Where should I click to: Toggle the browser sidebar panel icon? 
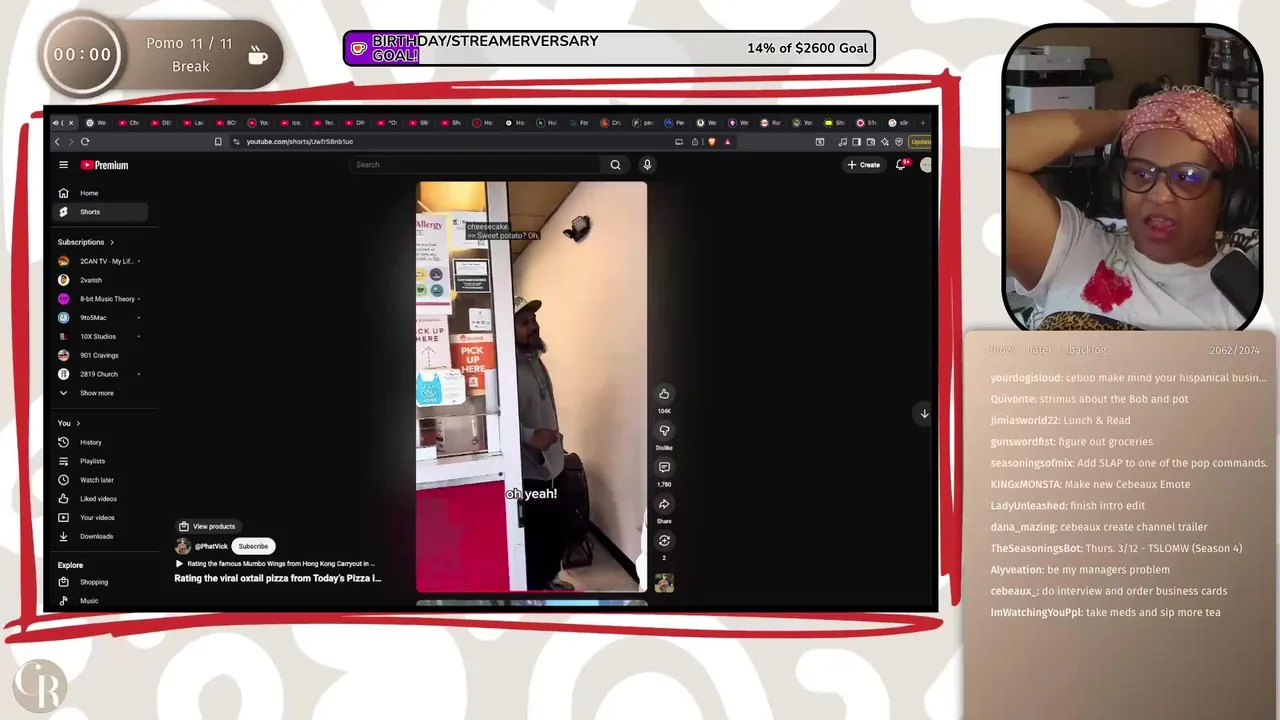click(857, 142)
